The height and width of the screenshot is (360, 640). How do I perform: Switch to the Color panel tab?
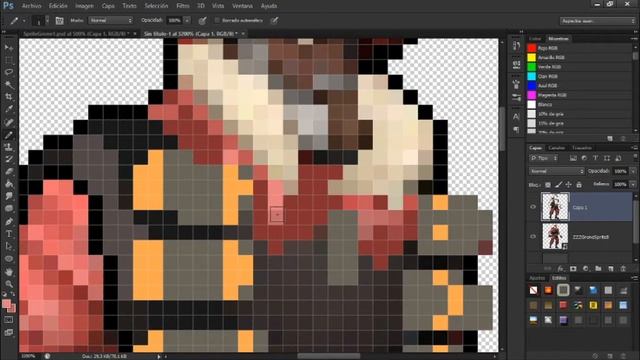tap(535, 39)
